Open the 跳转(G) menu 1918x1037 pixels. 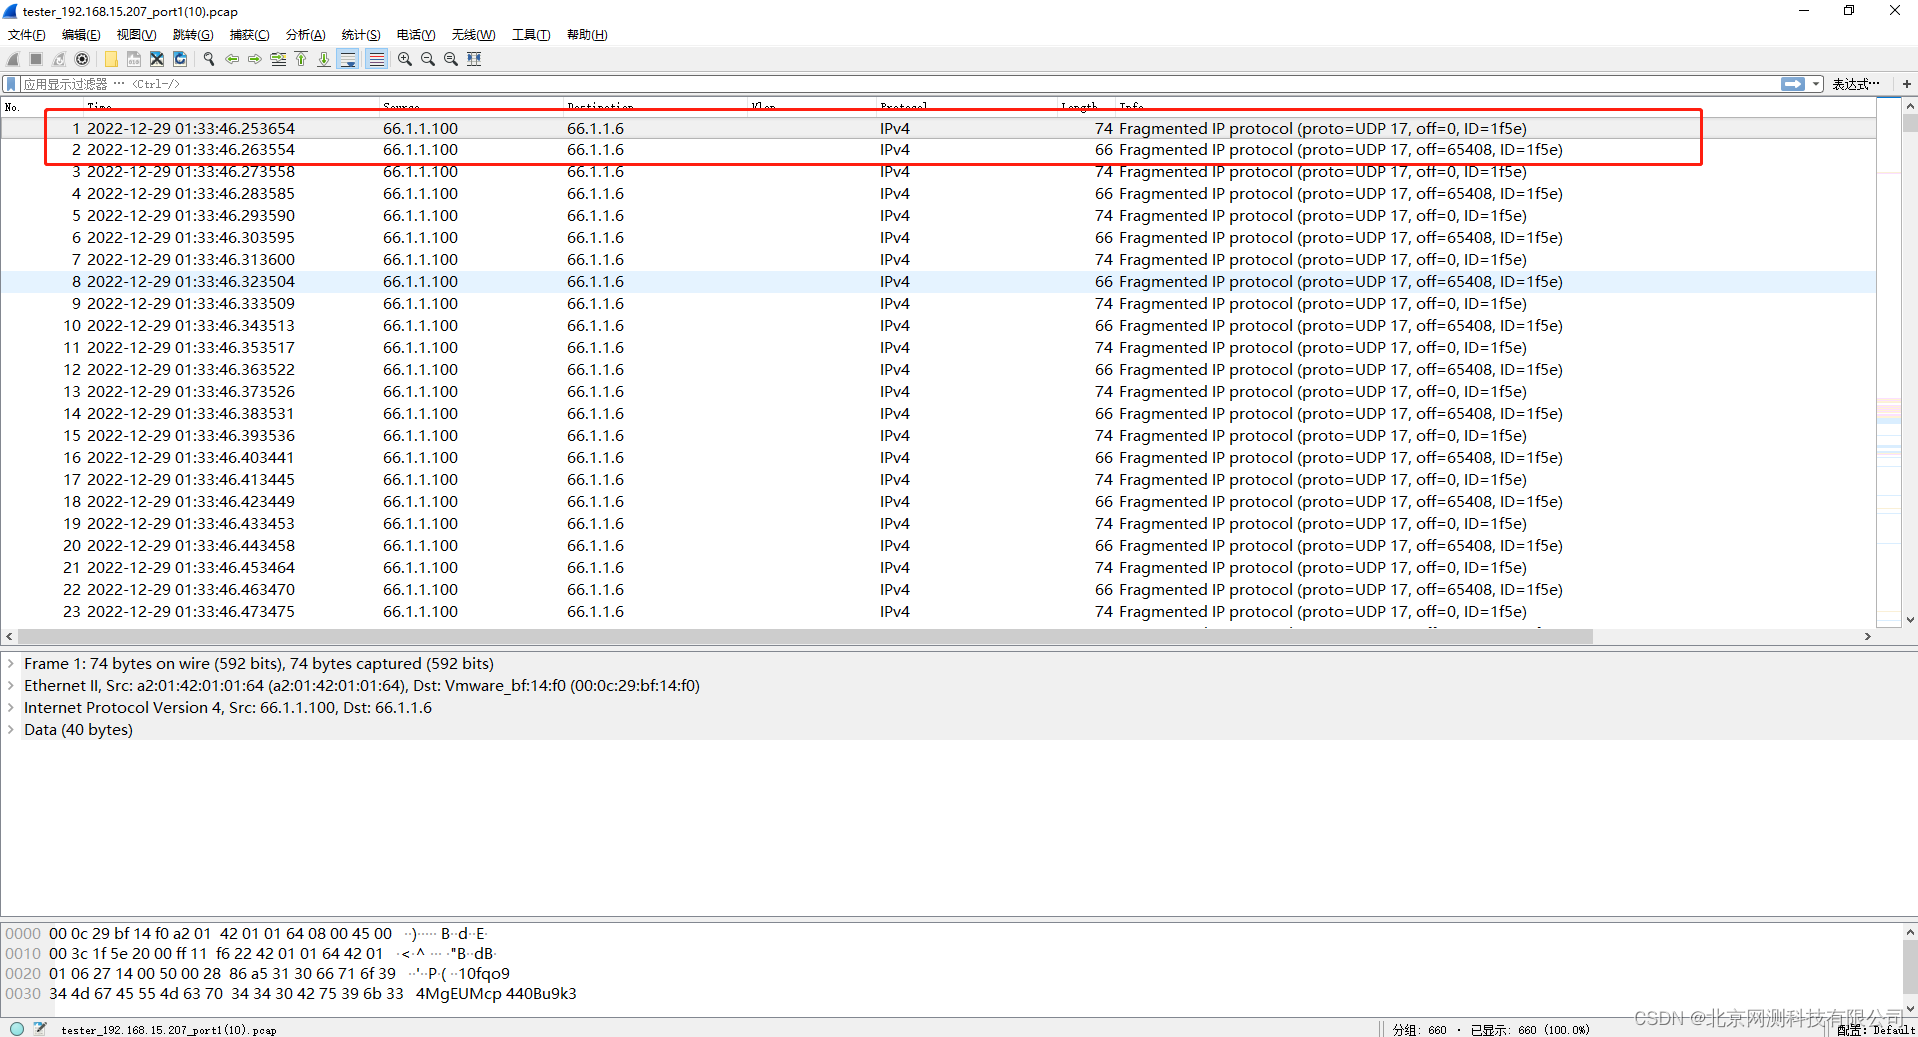point(193,35)
